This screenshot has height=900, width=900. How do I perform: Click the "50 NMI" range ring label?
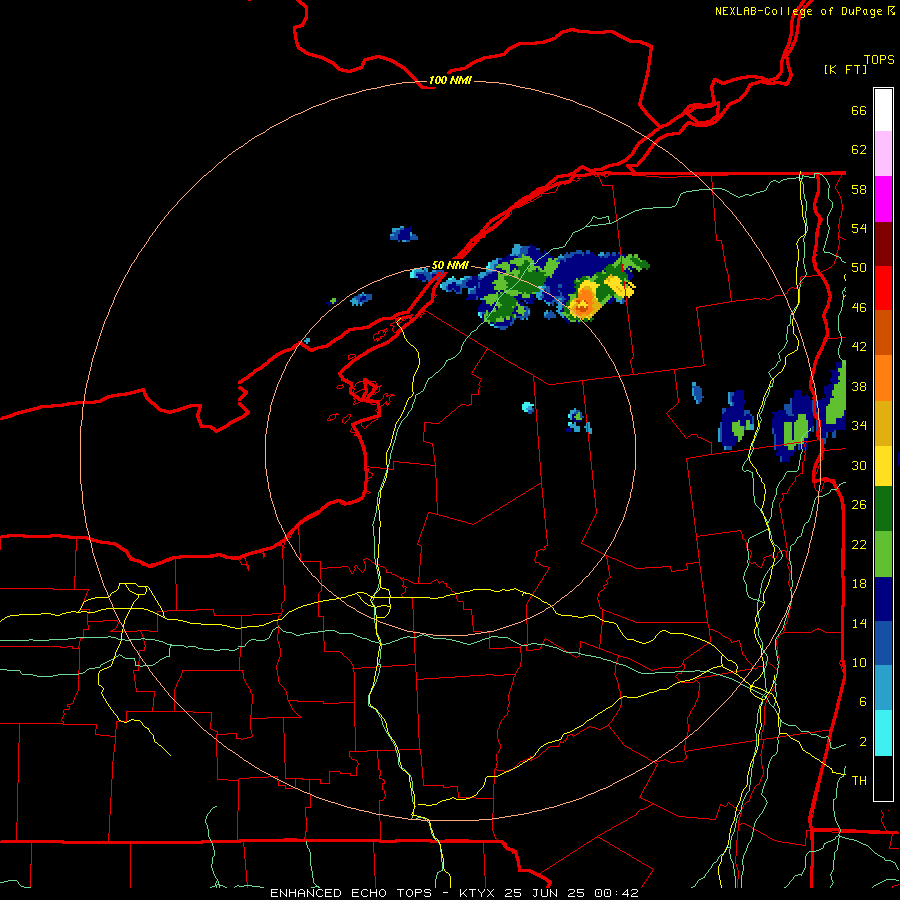(x=450, y=265)
